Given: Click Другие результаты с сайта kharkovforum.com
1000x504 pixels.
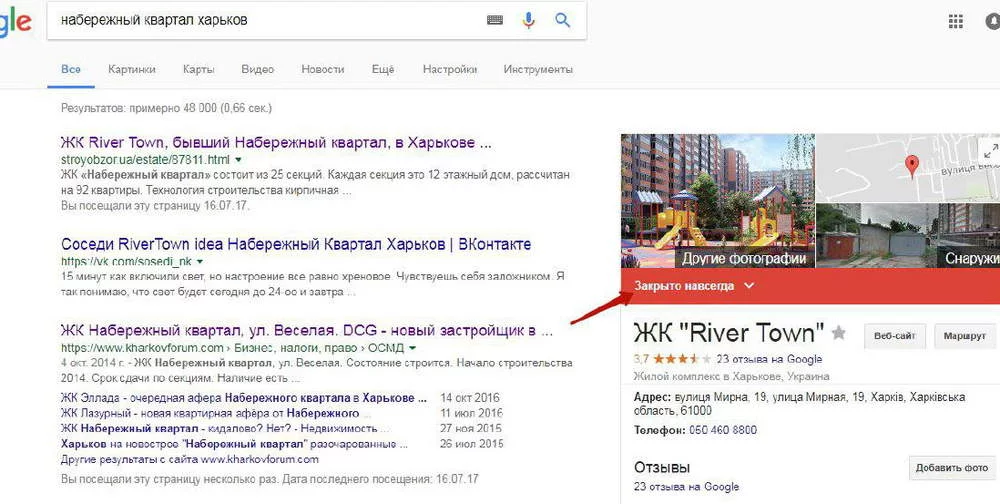Looking at the screenshot, I should coord(189,459).
